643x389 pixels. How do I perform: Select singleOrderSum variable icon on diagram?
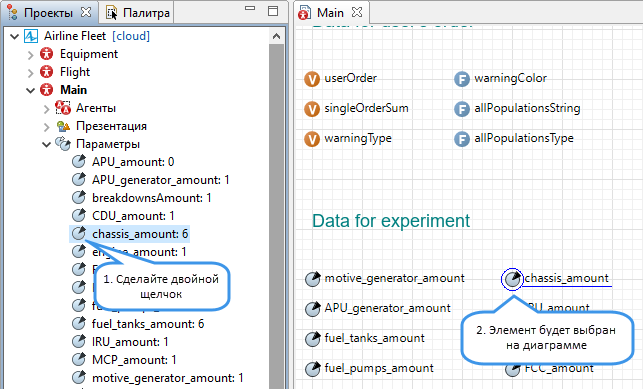click(x=312, y=109)
